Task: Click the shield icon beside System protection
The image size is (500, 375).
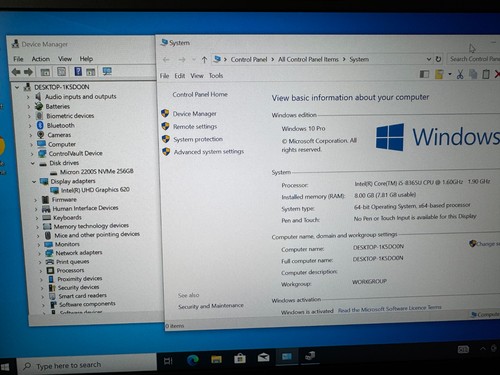Action: [166, 139]
